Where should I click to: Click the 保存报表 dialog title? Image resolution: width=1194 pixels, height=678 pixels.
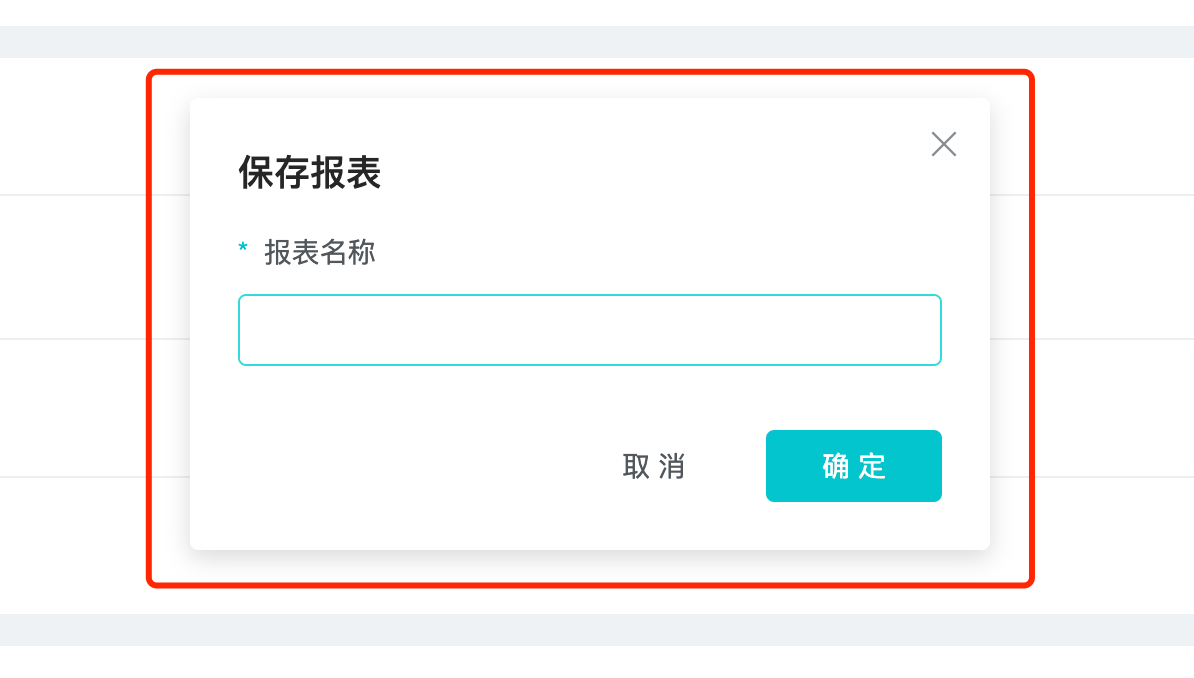[309, 173]
